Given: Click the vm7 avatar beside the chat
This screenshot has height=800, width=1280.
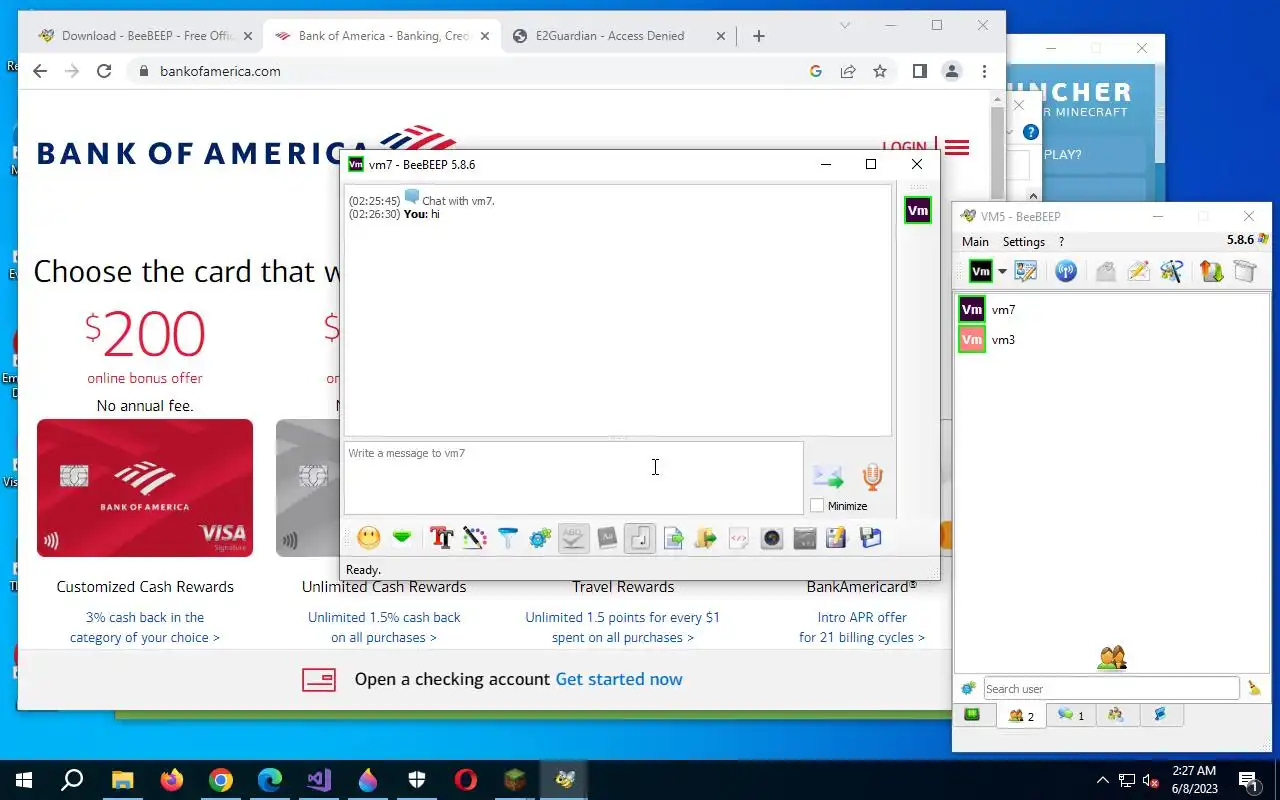Looking at the screenshot, I should click(917, 210).
